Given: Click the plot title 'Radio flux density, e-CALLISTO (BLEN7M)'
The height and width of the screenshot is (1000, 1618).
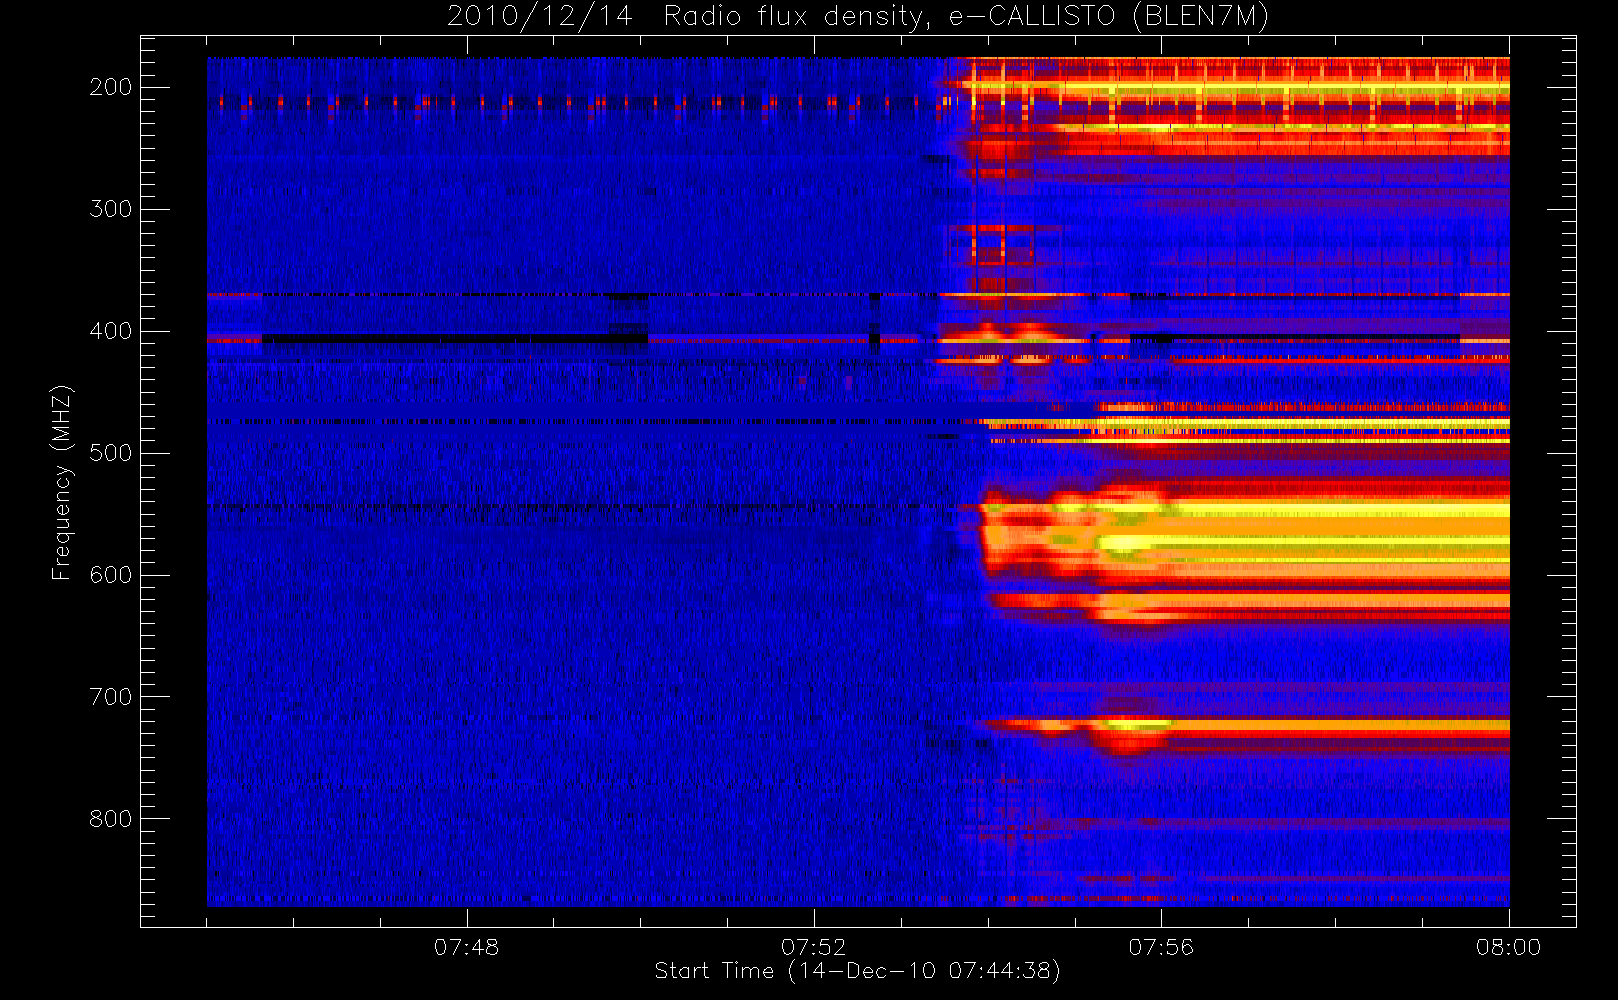Looking at the screenshot, I should click(966, 17).
